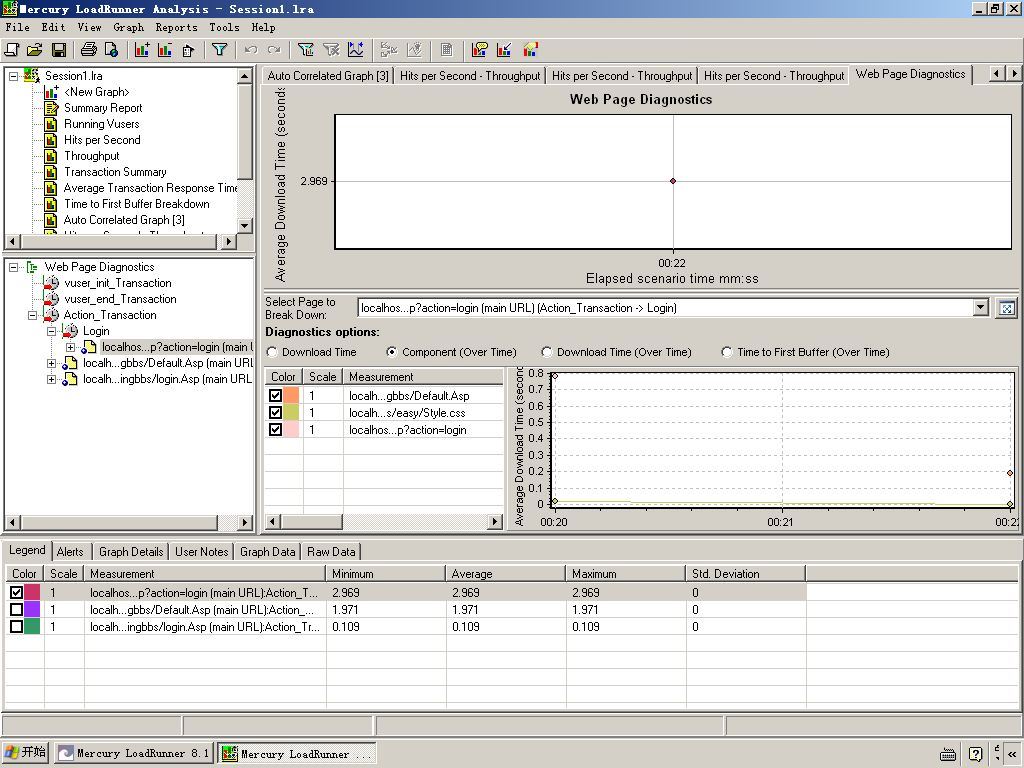Open an existing session via folder icon
Image resolution: width=1024 pixels, height=768 pixels.
pyautogui.click(x=35, y=50)
